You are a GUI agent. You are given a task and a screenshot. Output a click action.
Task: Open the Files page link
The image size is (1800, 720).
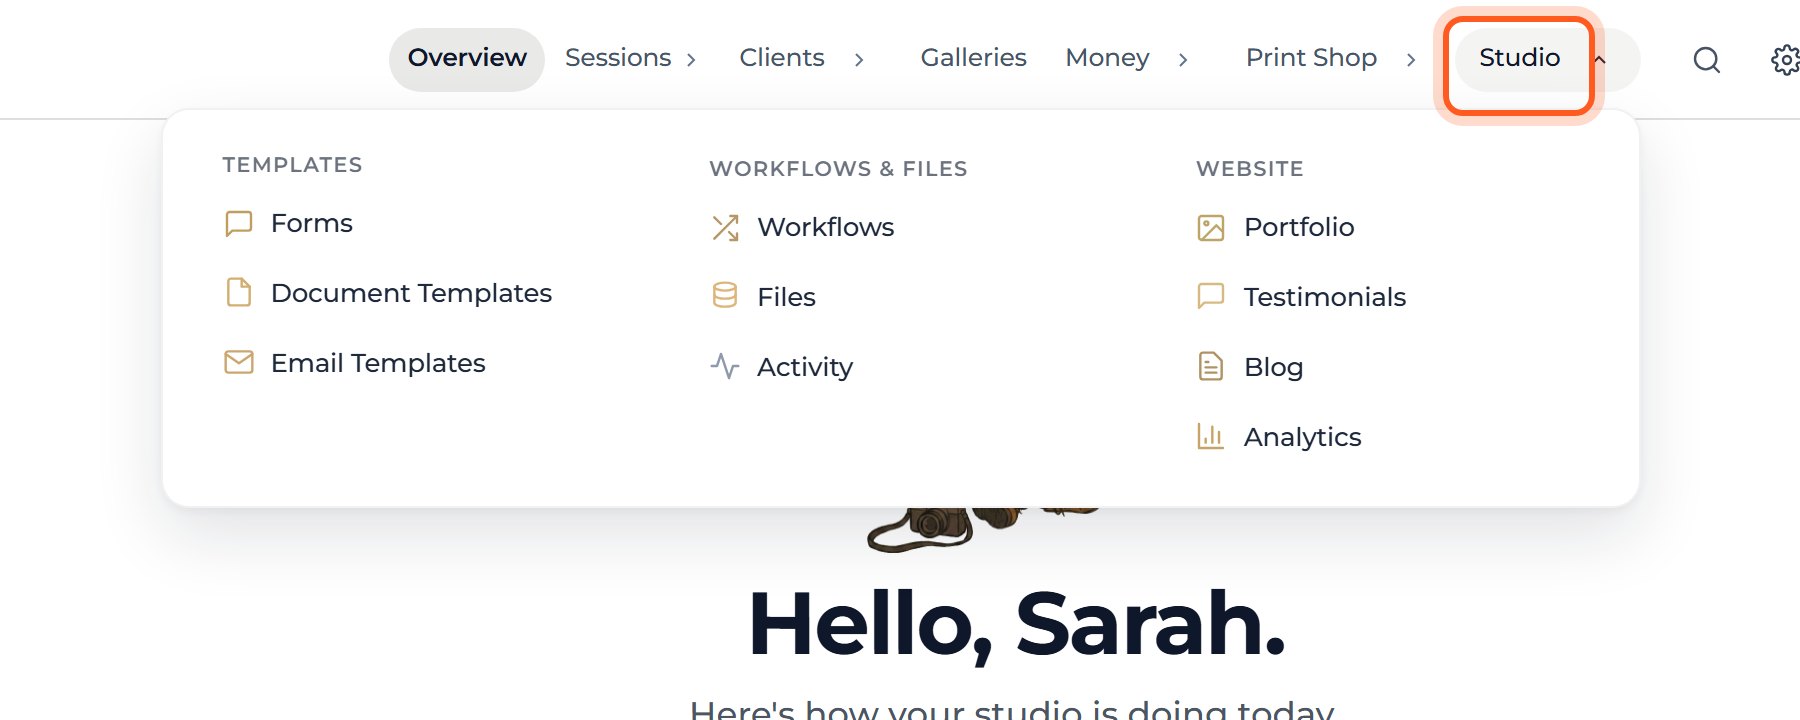pos(787,297)
